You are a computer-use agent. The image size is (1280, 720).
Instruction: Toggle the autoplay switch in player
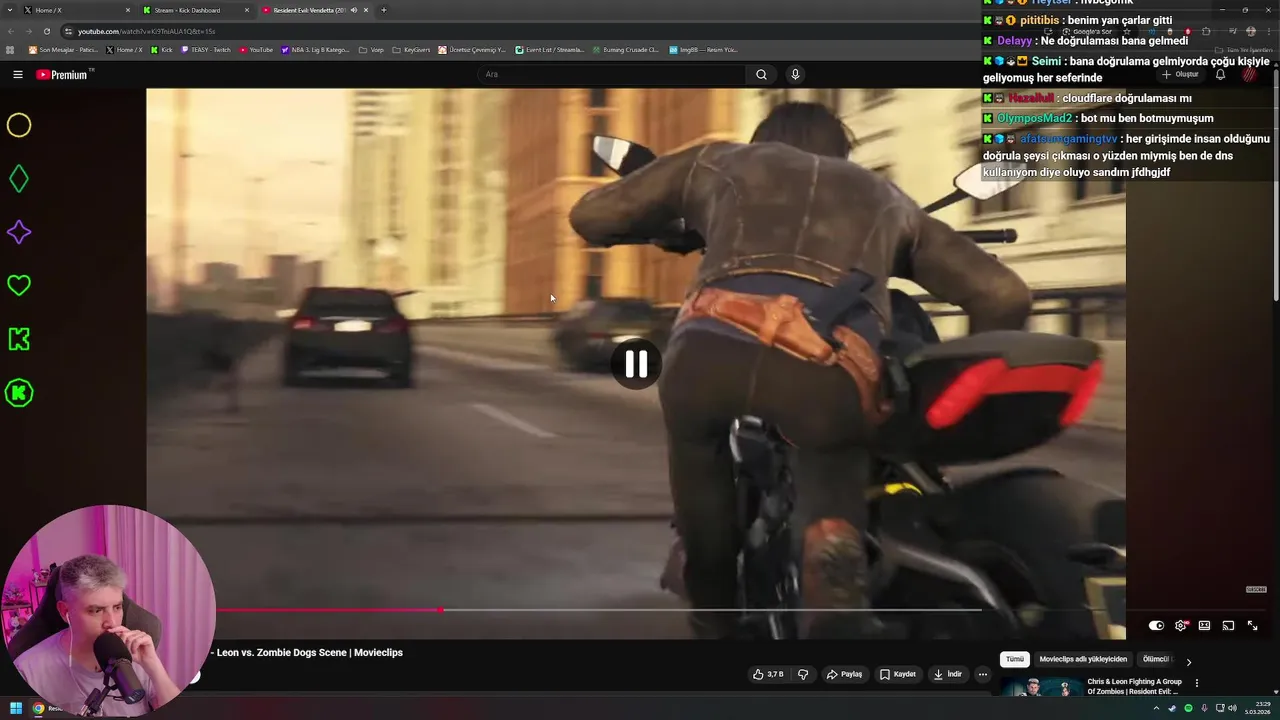click(x=1156, y=625)
